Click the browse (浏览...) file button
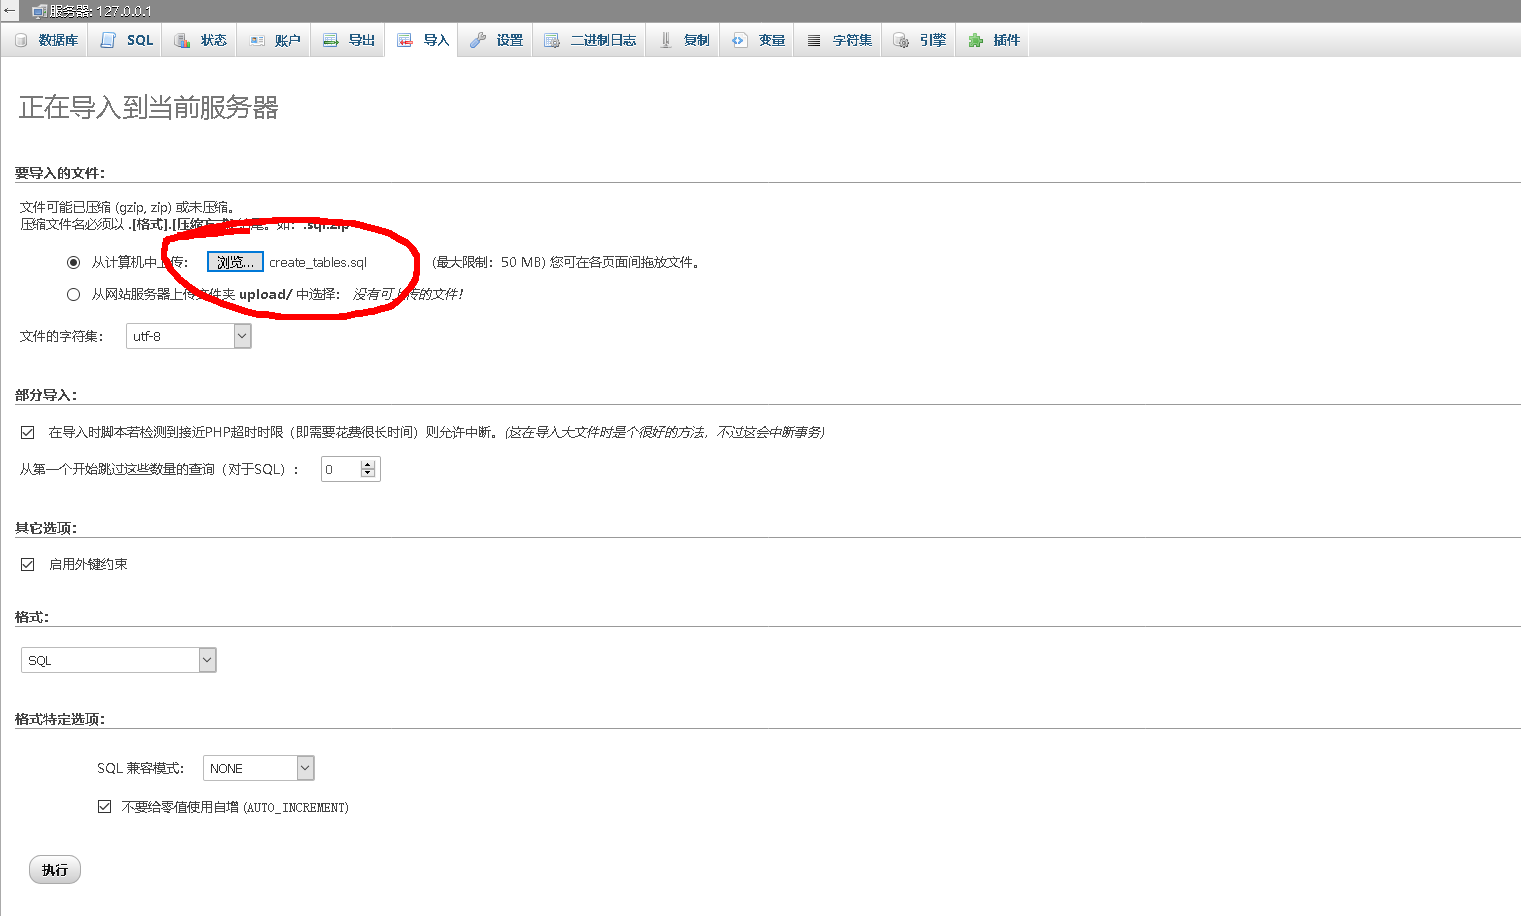Screen dimensions: 1521x916 click(x=235, y=262)
